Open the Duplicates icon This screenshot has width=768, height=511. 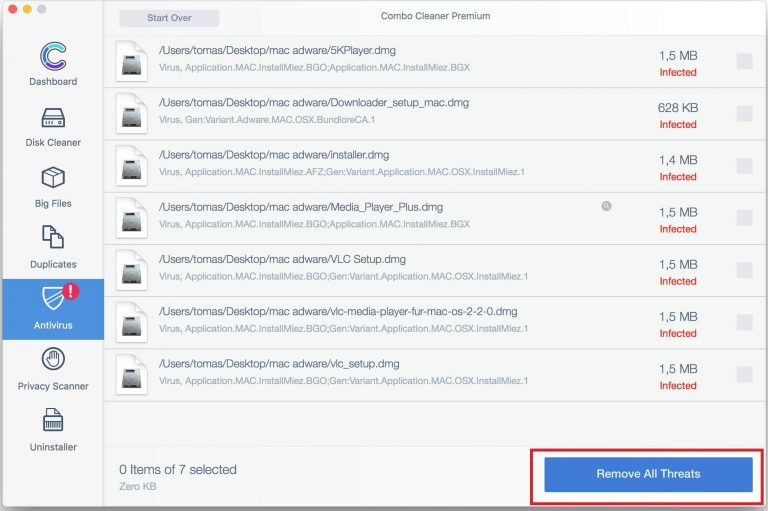coord(53,237)
